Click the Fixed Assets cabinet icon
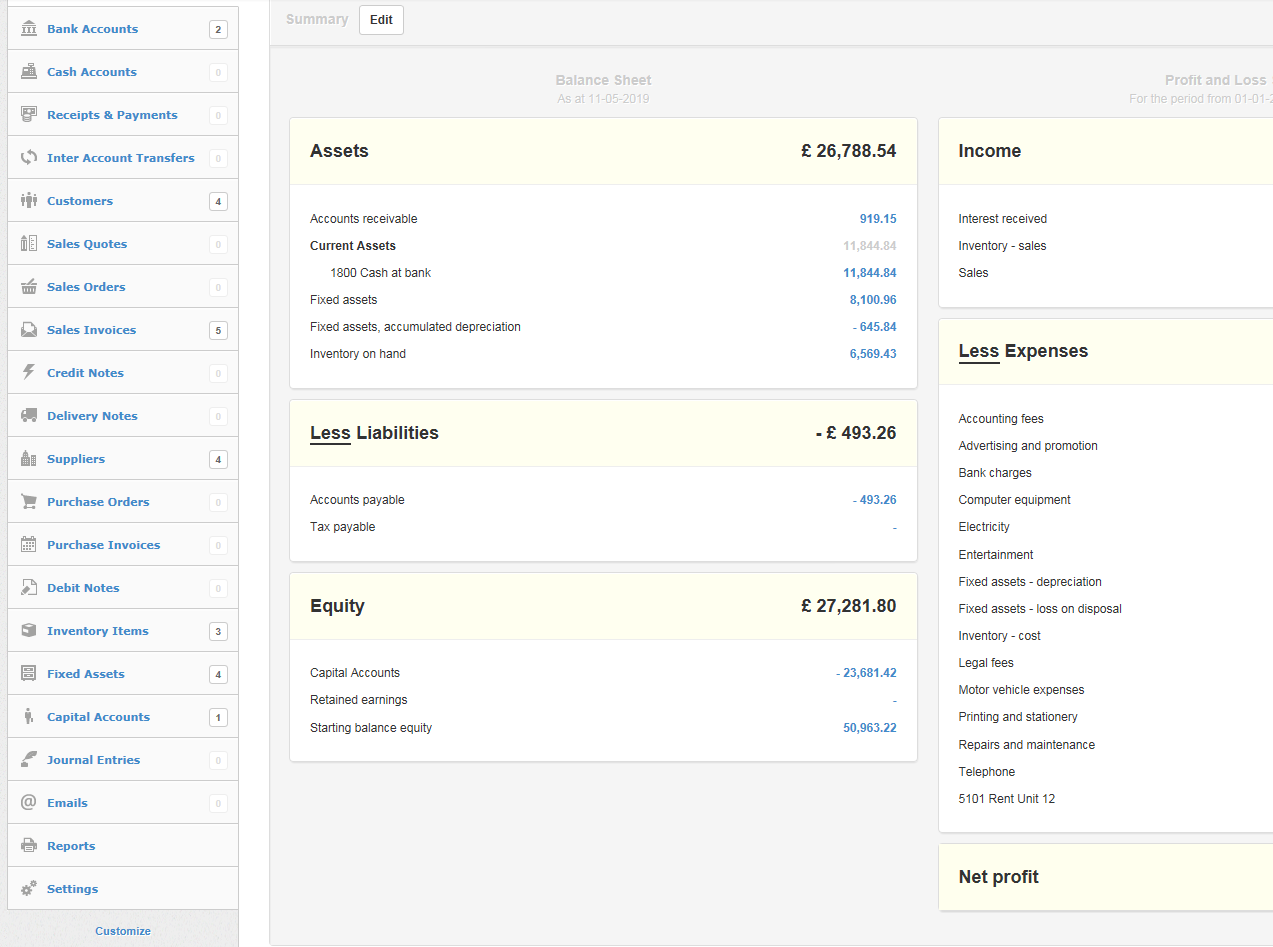1273x947 pixels. click(x=29, y=673)
